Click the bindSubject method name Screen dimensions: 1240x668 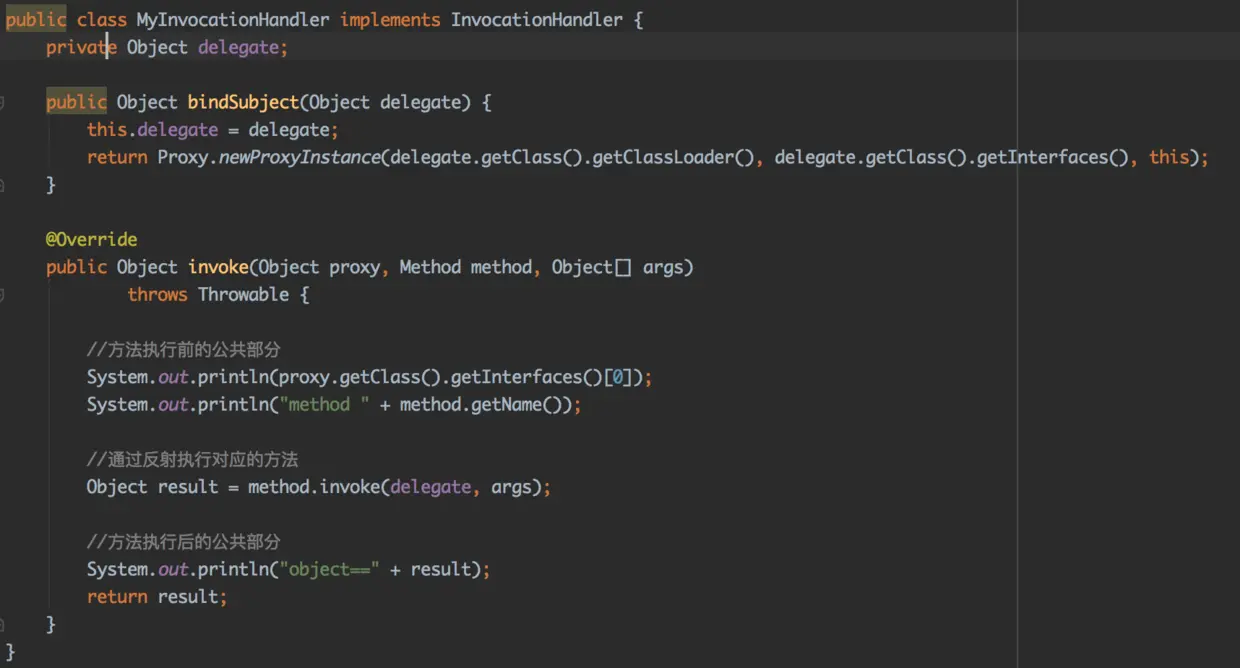tap(243, 102)
